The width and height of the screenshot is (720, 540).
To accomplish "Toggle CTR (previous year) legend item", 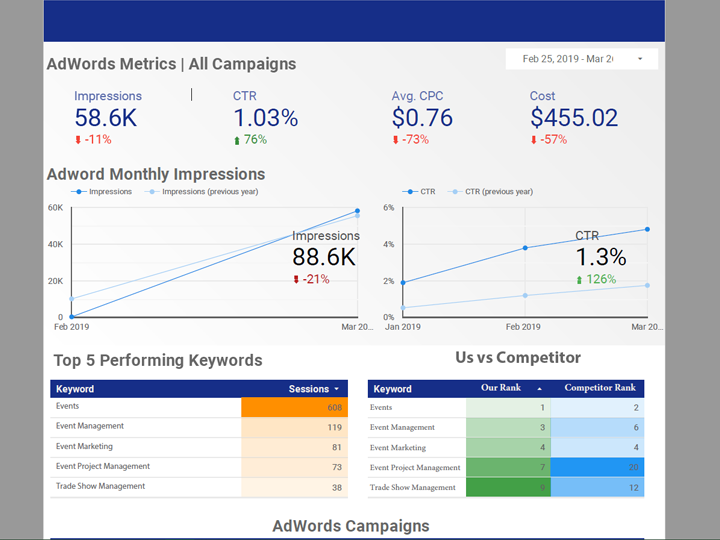I will [x=490, y=191].
